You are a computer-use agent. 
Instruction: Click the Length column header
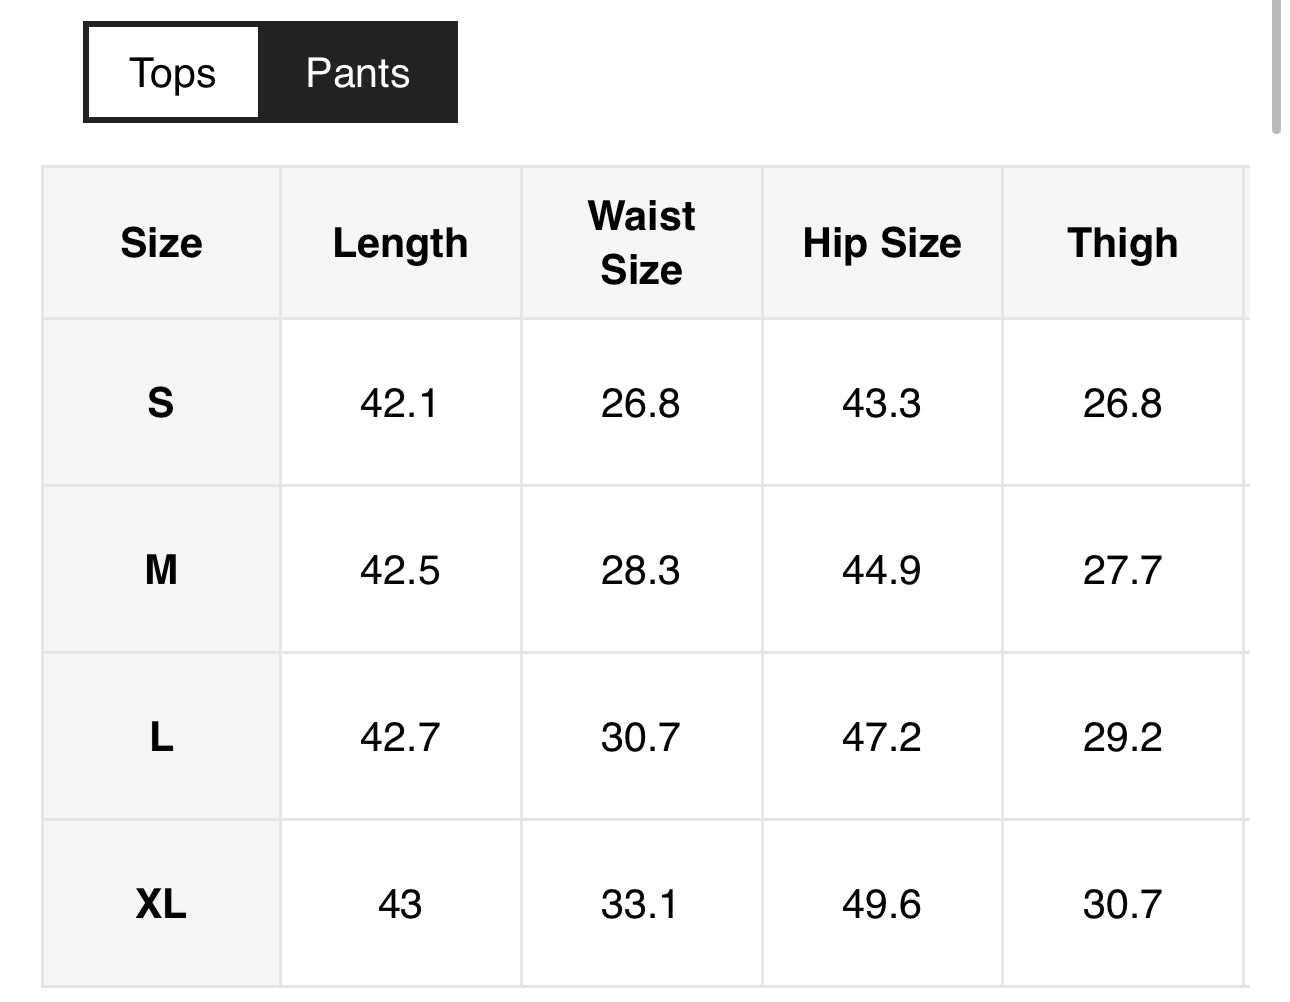click(x=401, y=243)
